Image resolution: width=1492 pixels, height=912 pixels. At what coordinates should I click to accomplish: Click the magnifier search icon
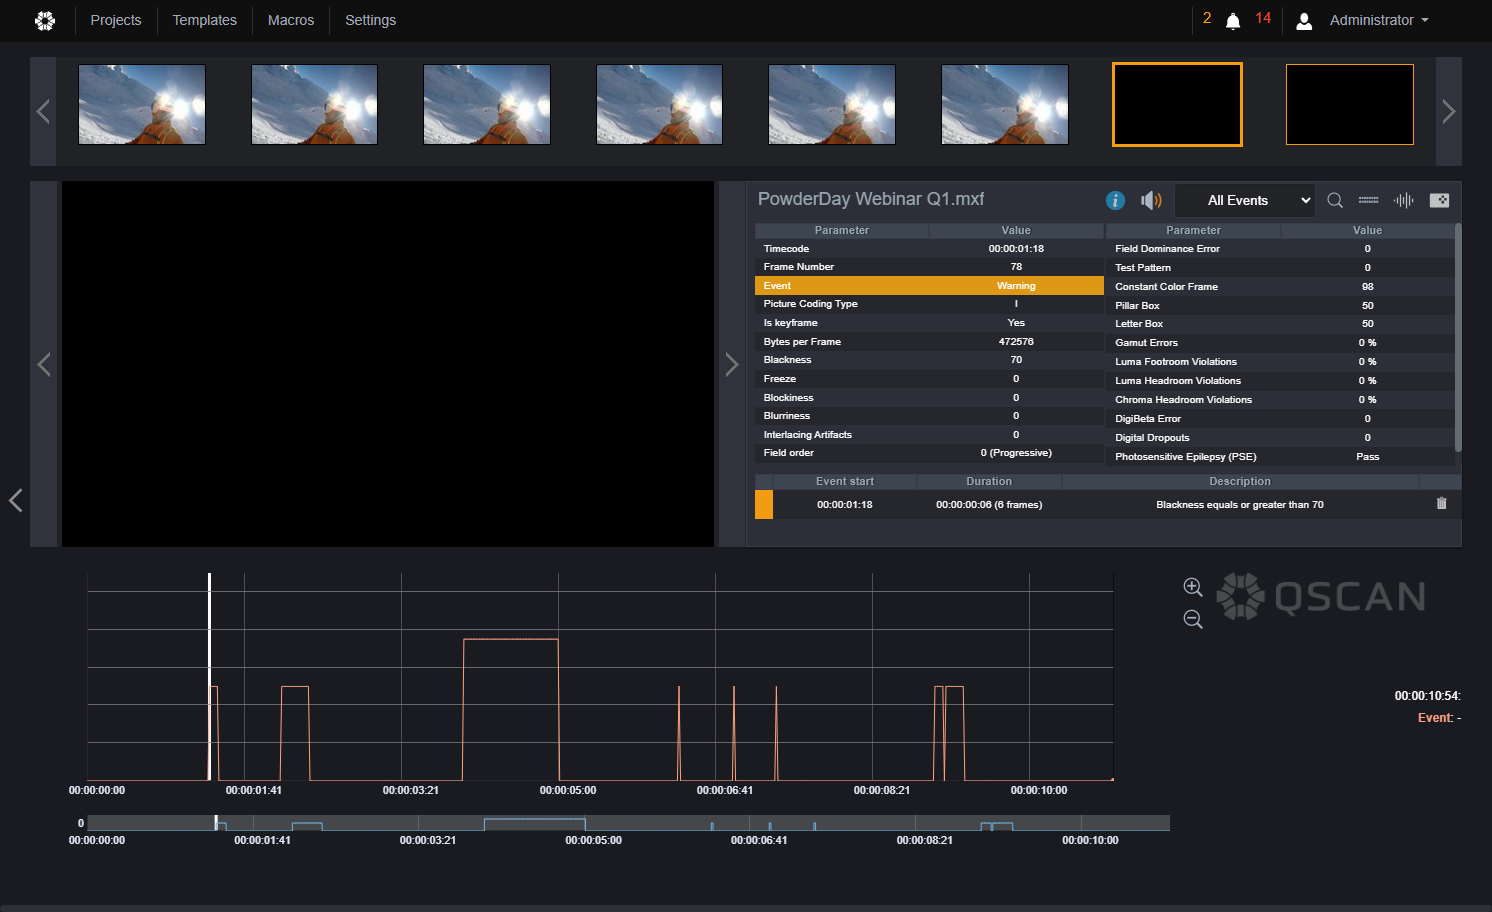click(x=1335, y=200)
